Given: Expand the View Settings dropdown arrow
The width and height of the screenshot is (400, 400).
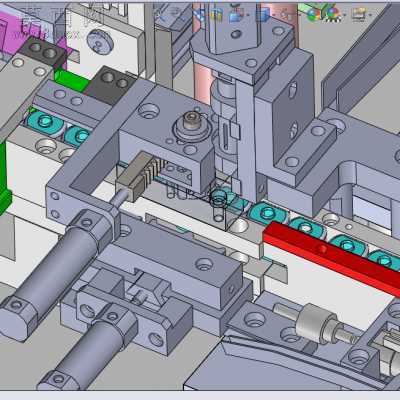Looking at the screenshot, I should coord(370,15).
